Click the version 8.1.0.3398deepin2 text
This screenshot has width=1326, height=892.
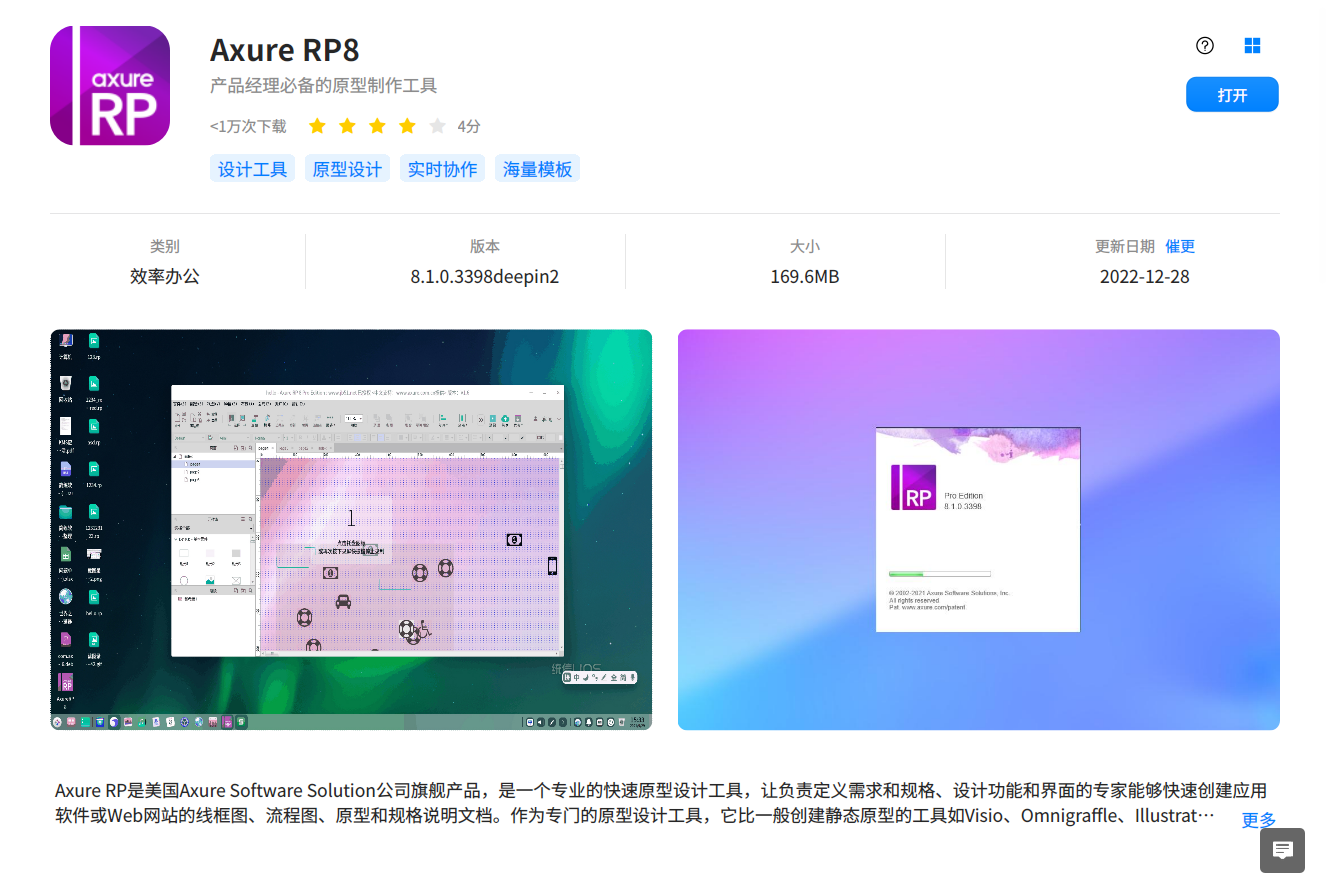[485, 276]
